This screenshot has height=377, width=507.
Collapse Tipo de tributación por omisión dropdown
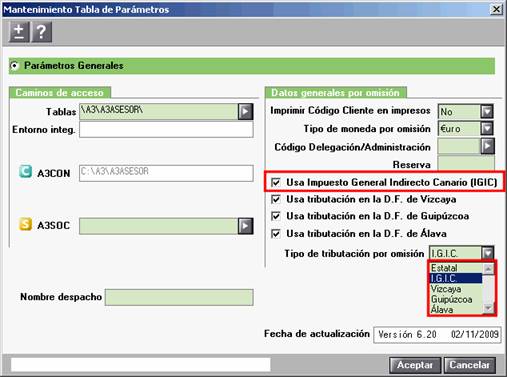click(x=488, y=253)
